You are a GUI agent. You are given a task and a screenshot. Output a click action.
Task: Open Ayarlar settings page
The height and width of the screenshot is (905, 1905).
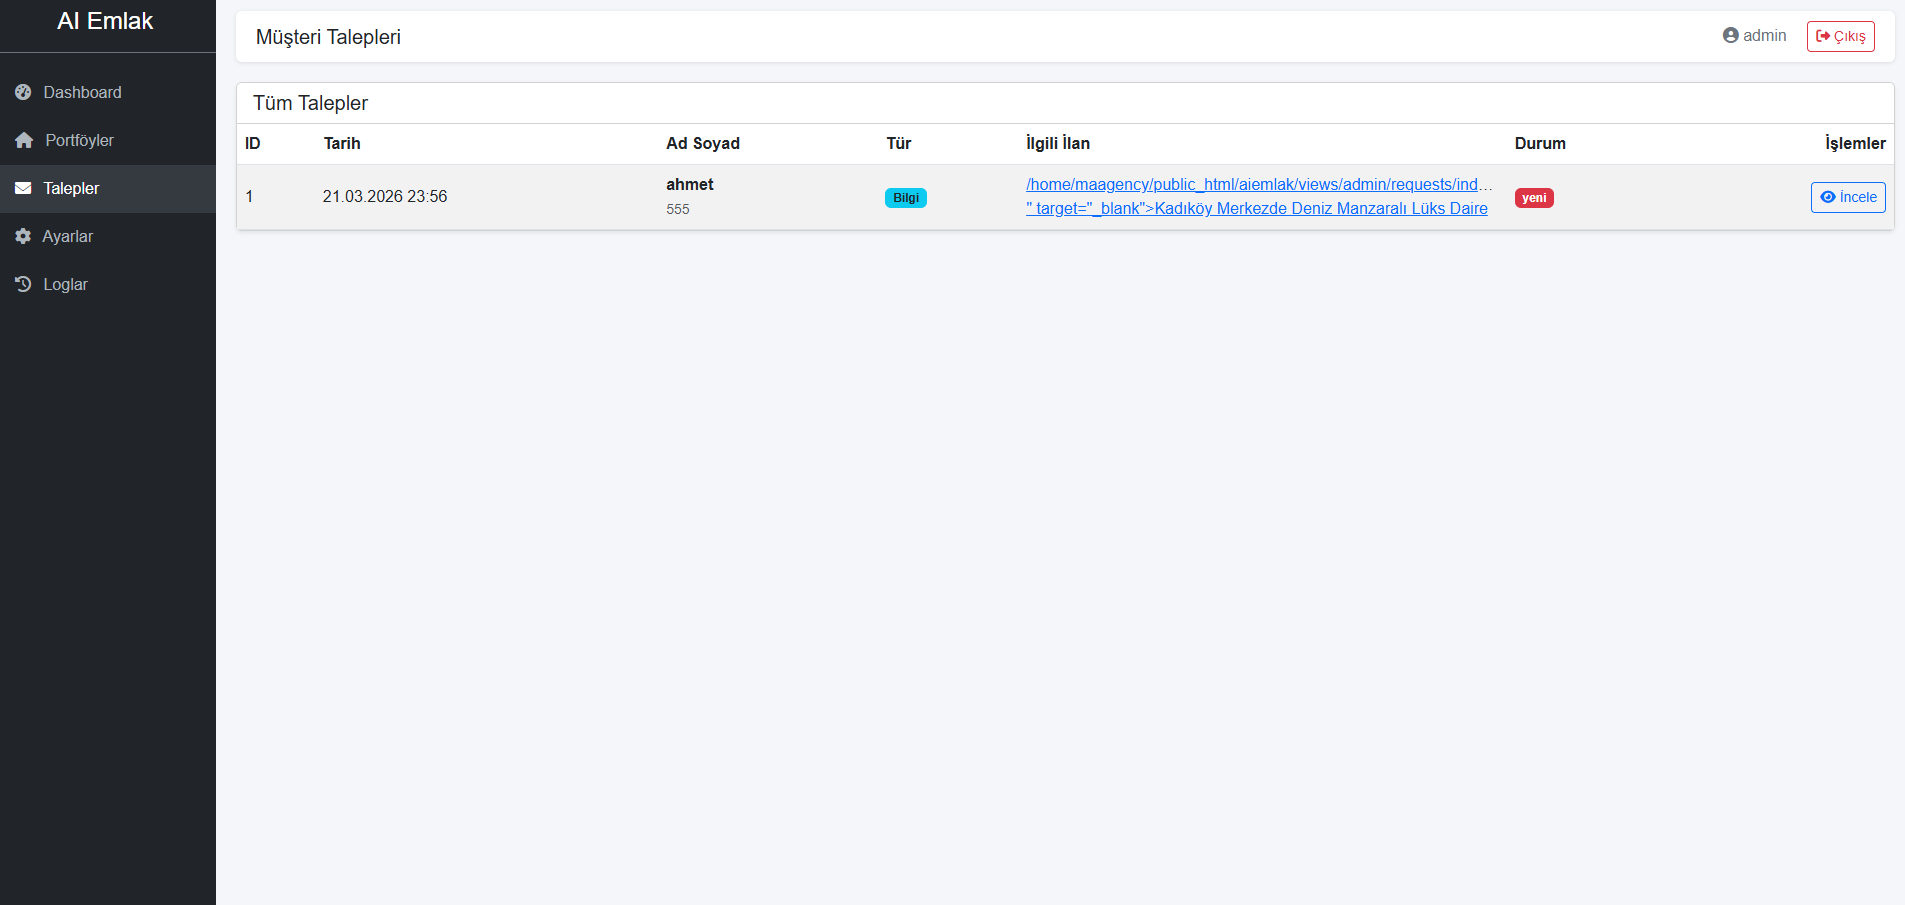click(108, 236)
